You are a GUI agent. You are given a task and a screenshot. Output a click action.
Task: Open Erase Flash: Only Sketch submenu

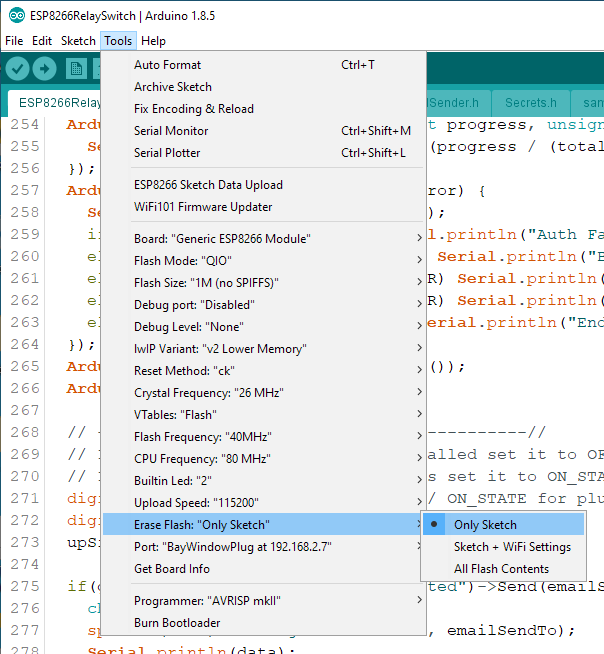click(264, 524)
